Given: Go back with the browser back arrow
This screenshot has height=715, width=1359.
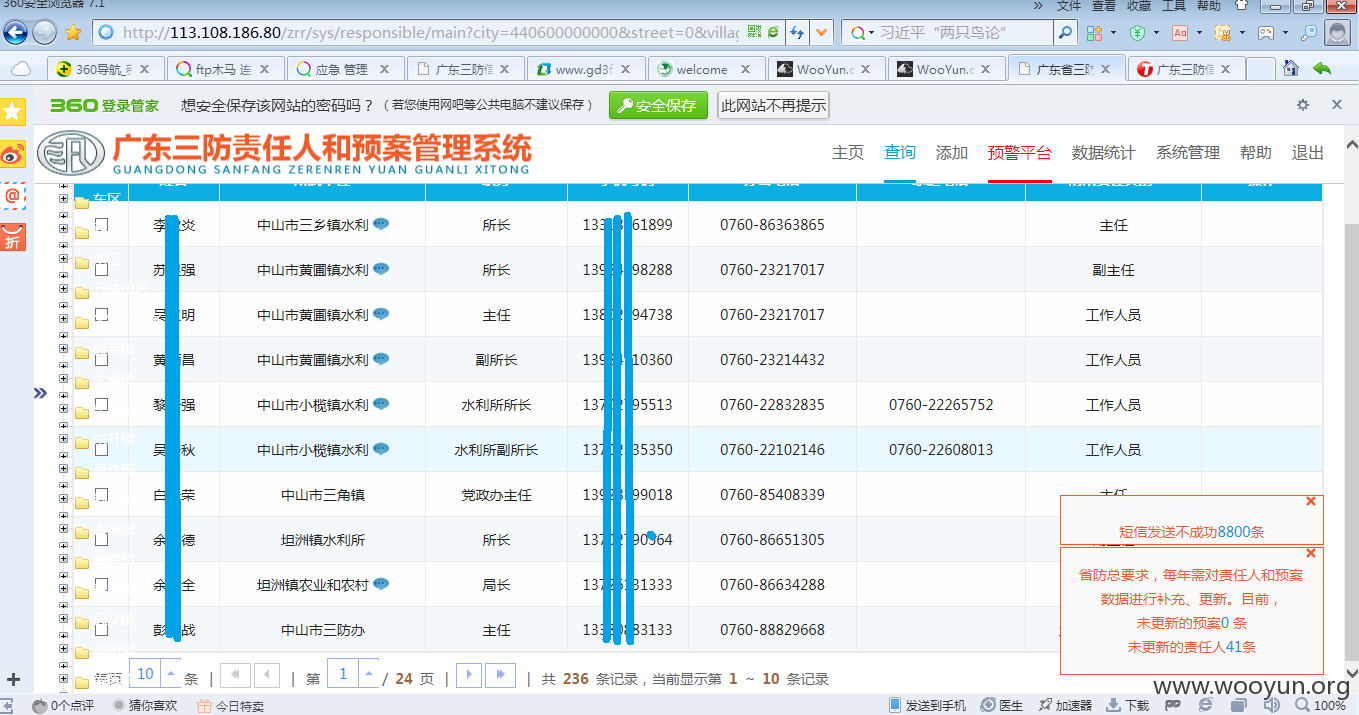Looking at the screenshot, I should coord(16,32).
